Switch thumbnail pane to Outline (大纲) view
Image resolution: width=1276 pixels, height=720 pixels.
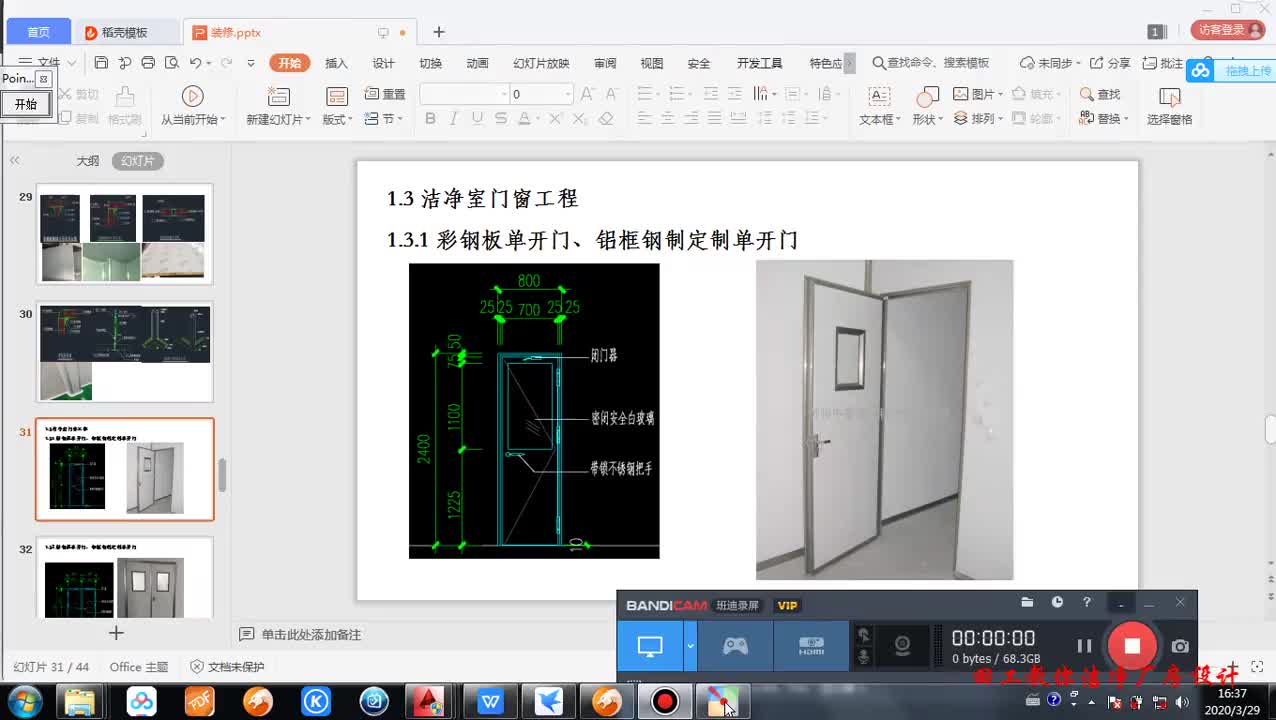(x=87, y=161)
